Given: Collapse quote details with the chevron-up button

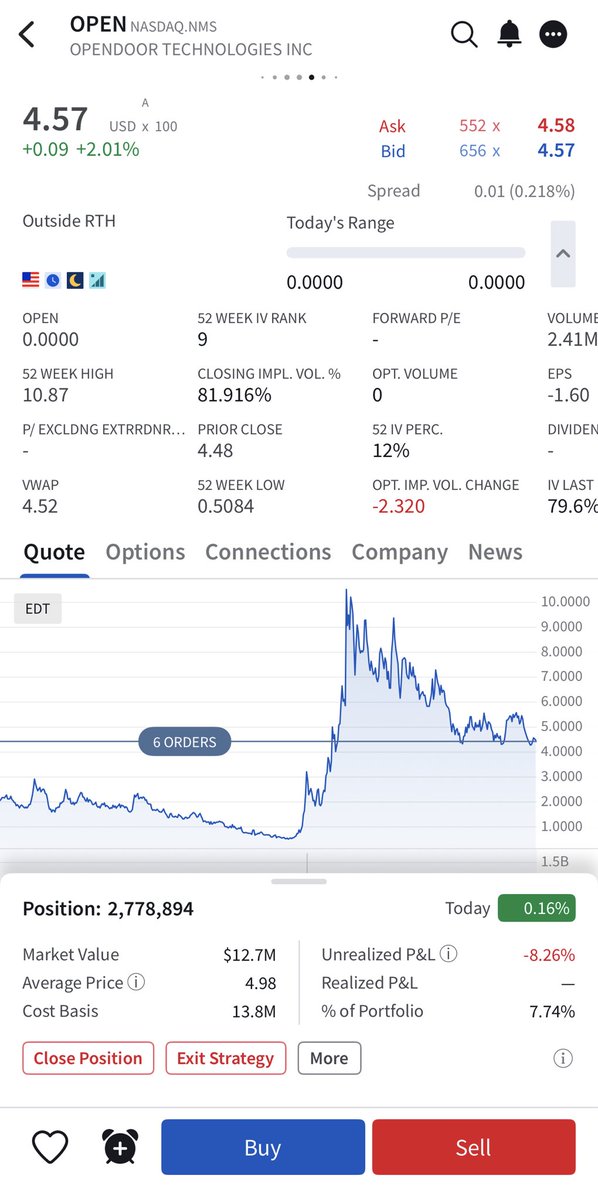Looking at the screenshot, I should pyautogui.click(x=563, y=254).
